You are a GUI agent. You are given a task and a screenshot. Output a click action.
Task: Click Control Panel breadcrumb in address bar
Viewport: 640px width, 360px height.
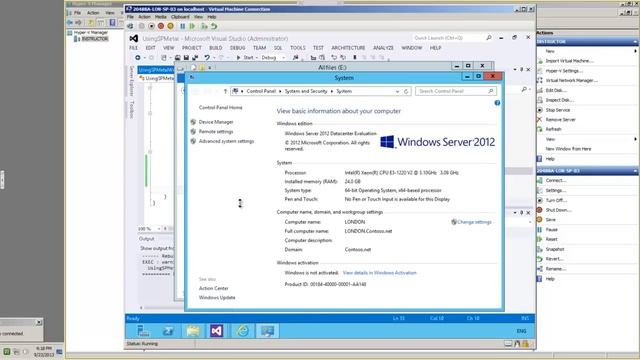pyautogui.click(x=261, y=91)
